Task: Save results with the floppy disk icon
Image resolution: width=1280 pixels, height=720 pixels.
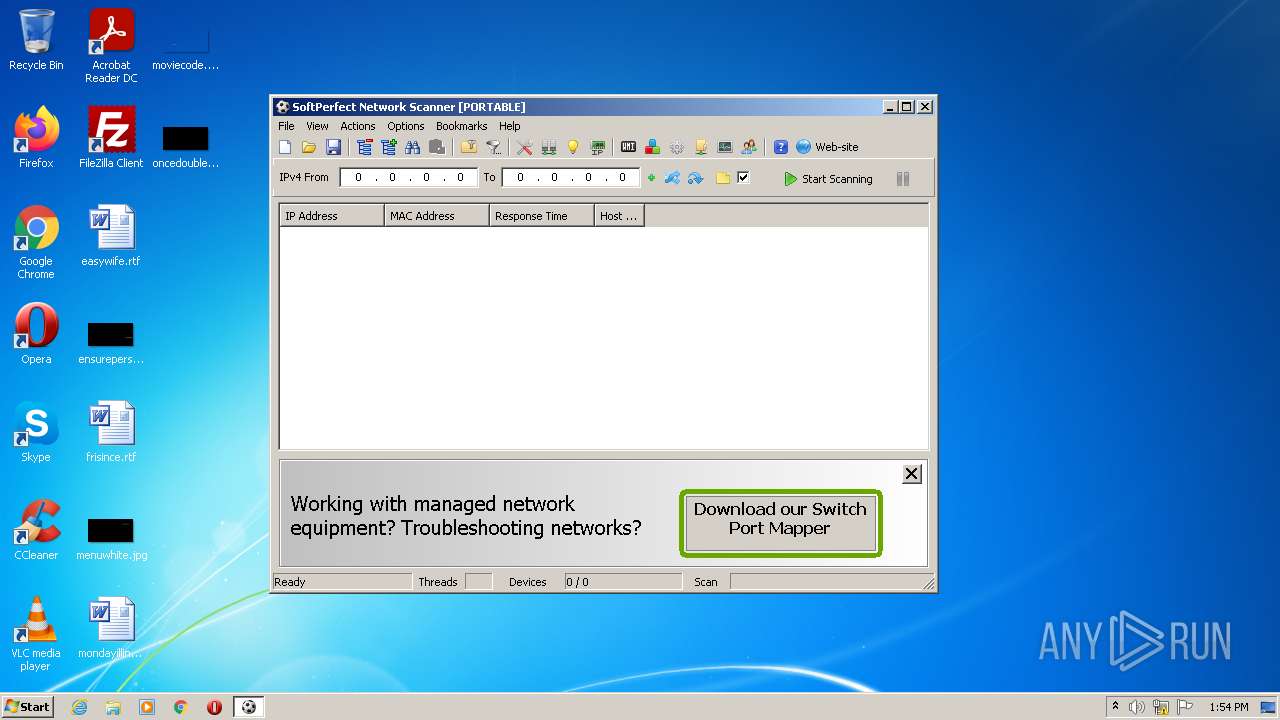Action: tap(333, 147)
